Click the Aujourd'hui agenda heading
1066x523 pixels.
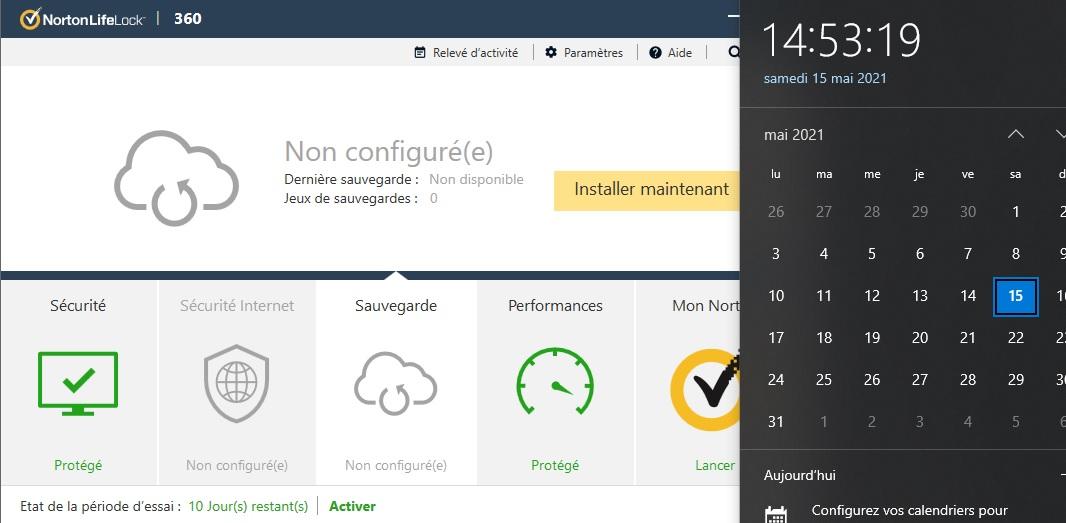click(800, 475)
